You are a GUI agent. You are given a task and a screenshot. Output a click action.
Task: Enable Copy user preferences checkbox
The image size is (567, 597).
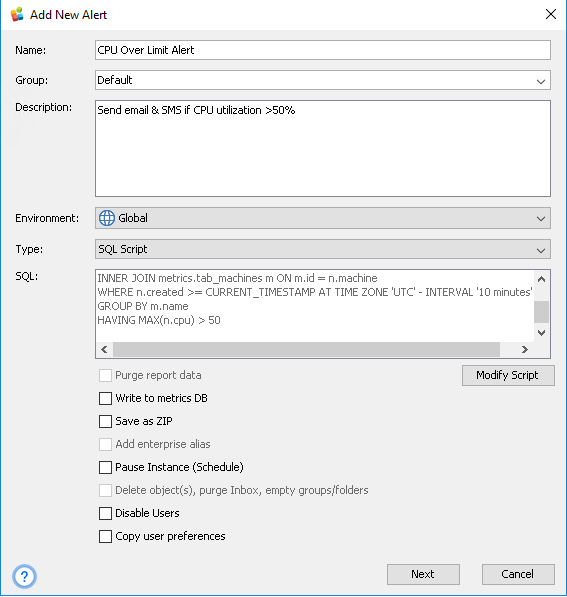click(x=105, y=536)
